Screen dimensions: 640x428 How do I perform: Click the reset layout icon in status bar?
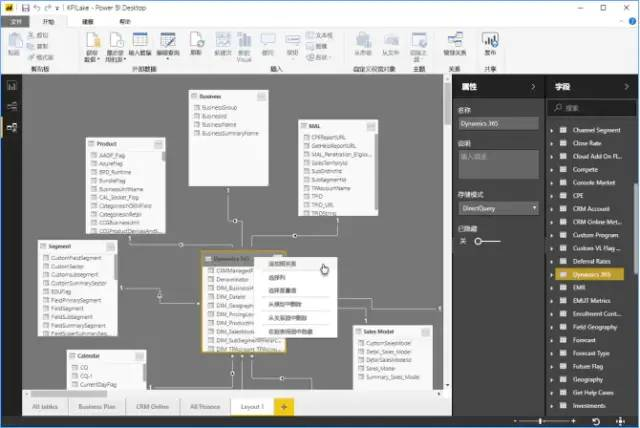pos(596,421)
